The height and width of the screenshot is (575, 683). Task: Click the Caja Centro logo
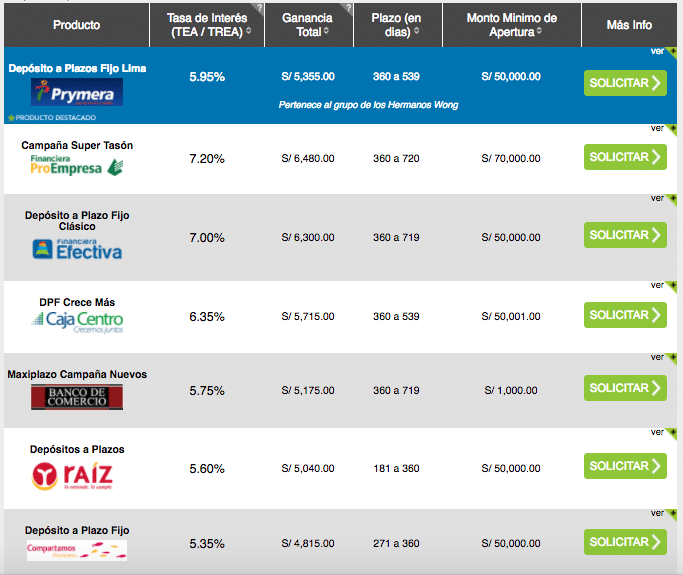point(77,322)
